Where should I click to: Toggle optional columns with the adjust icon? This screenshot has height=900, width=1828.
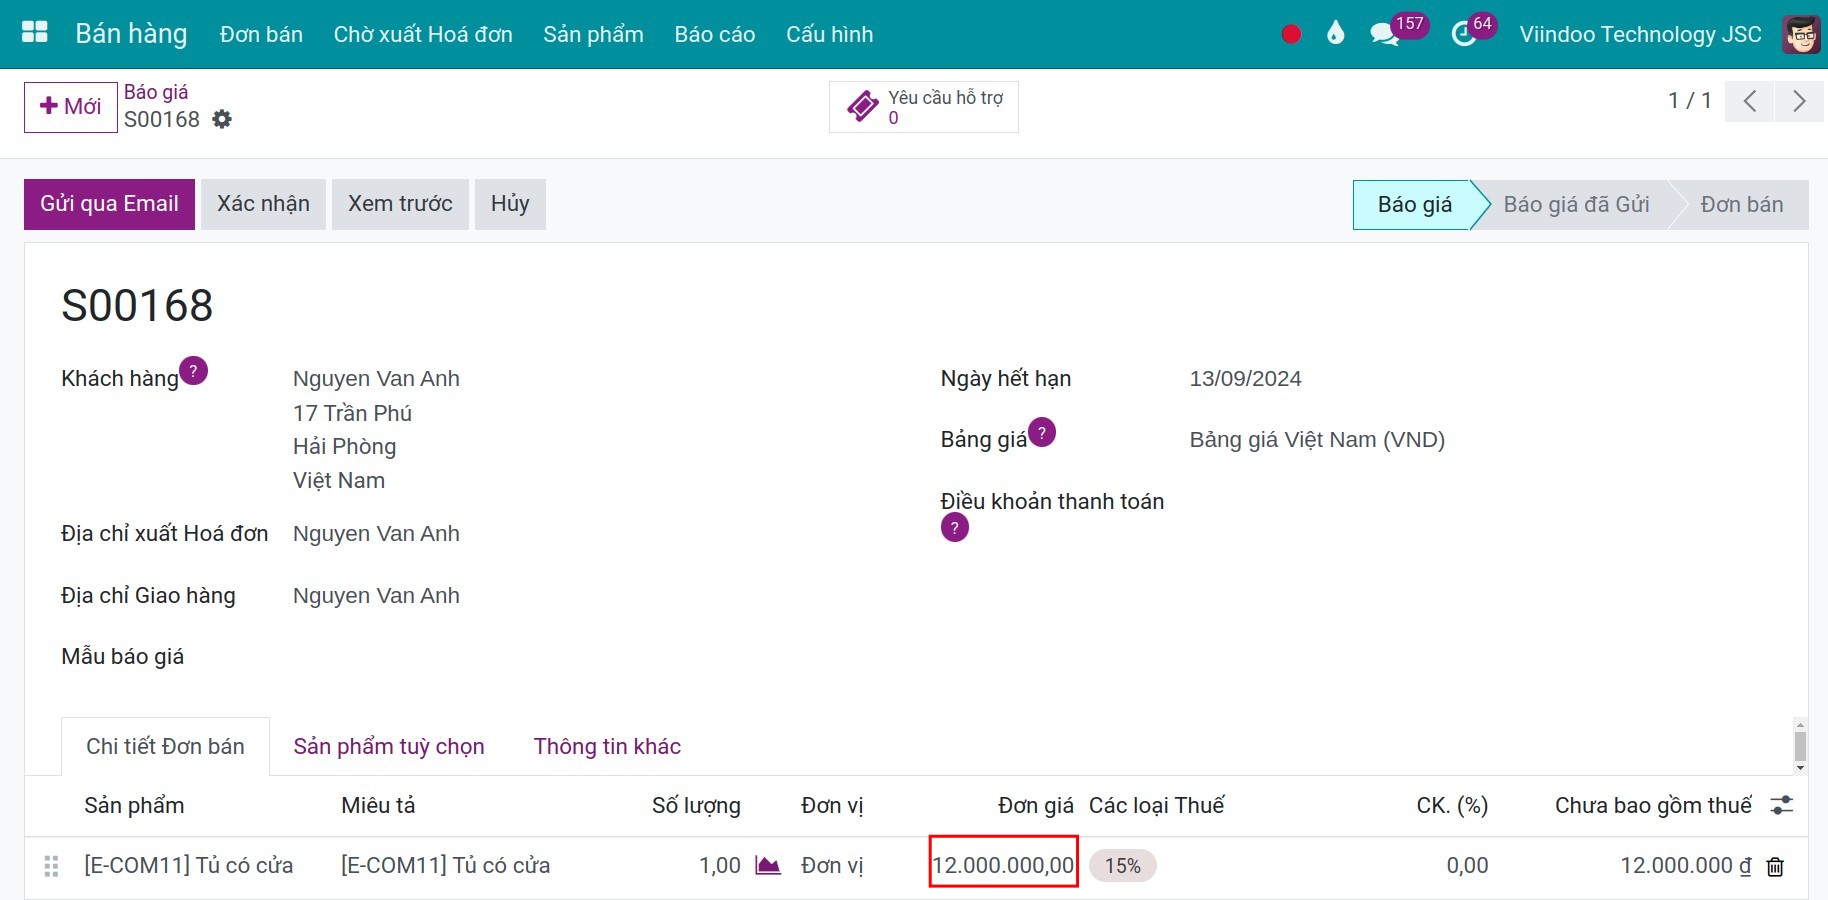coord(1781,805)
